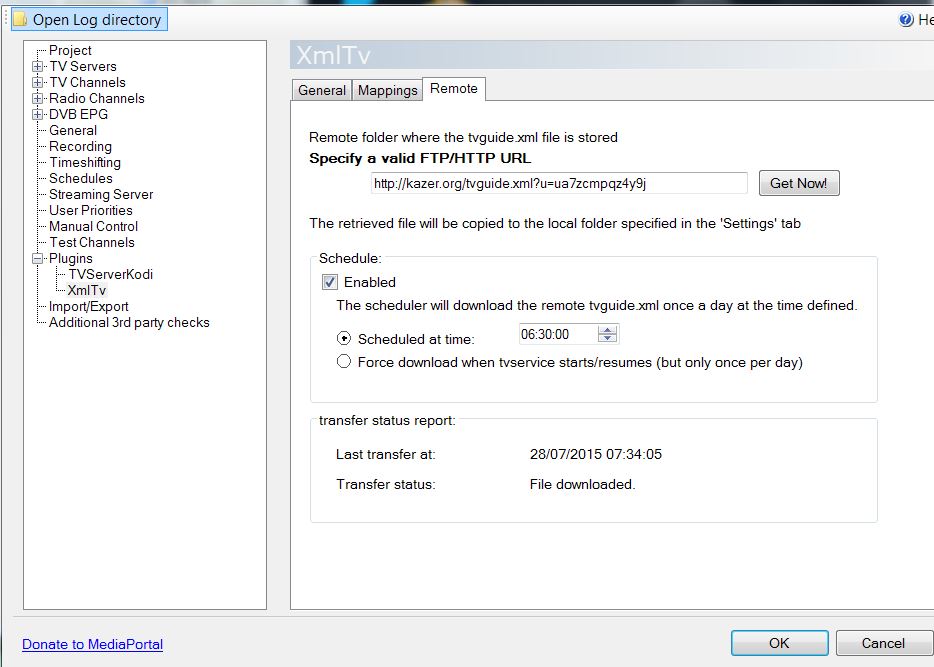The height and width of the screenshot is (667, 934).
Task: Click the Open Log directory folder icon
Action: pos(20,20)
